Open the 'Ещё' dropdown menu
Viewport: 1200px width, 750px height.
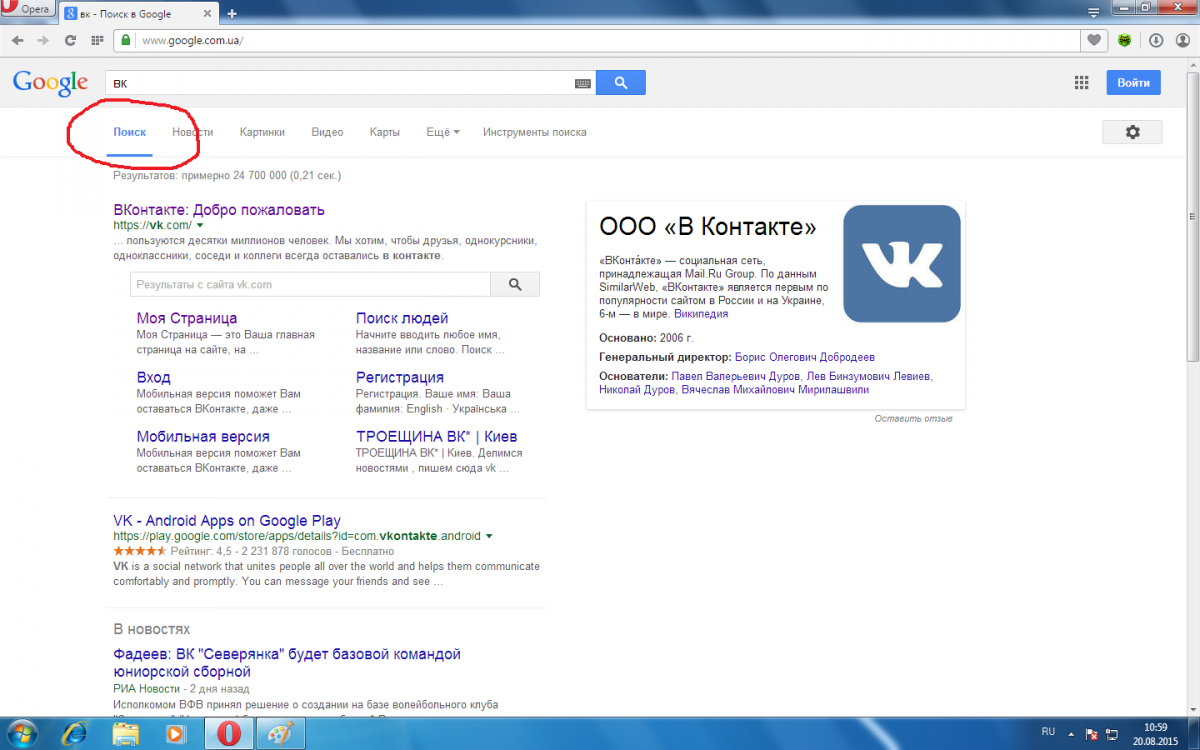443,132
